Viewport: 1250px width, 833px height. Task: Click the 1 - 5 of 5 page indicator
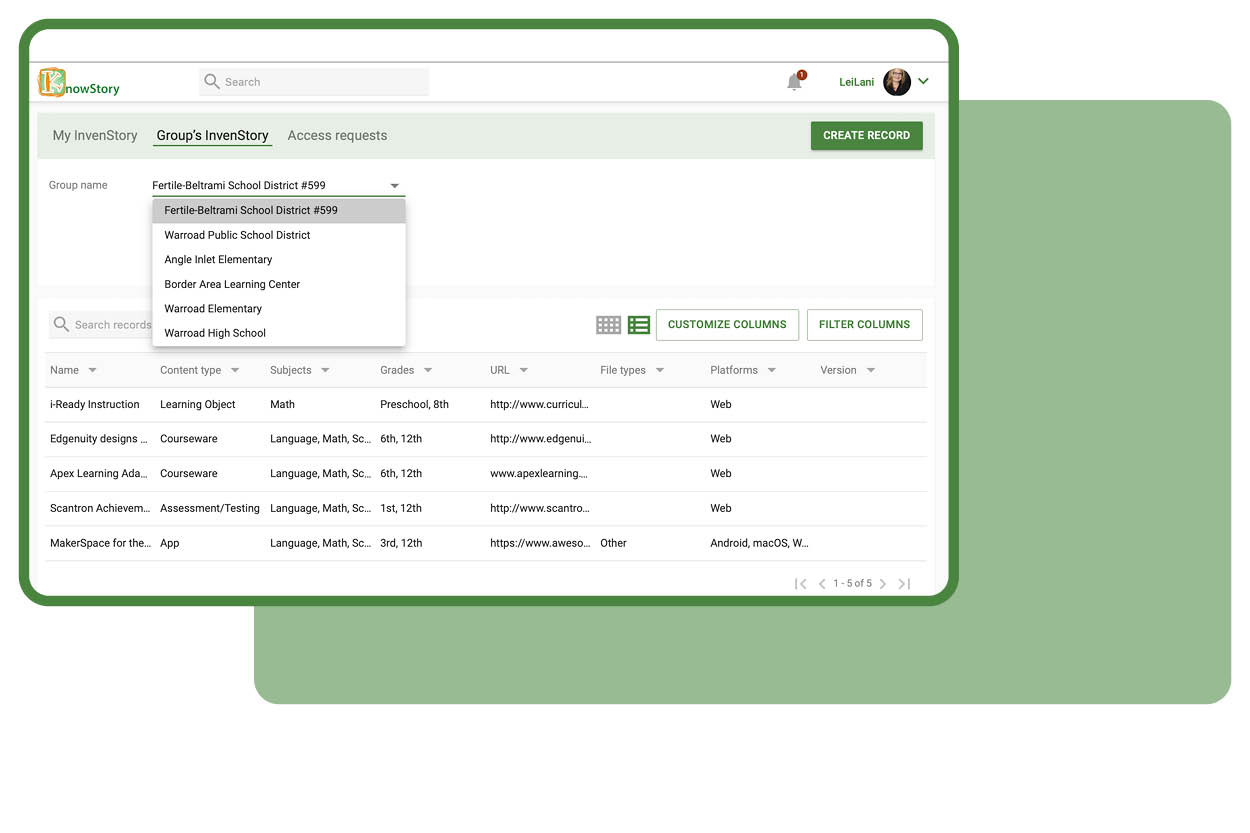pyautogui.click(x=852, y=584)
